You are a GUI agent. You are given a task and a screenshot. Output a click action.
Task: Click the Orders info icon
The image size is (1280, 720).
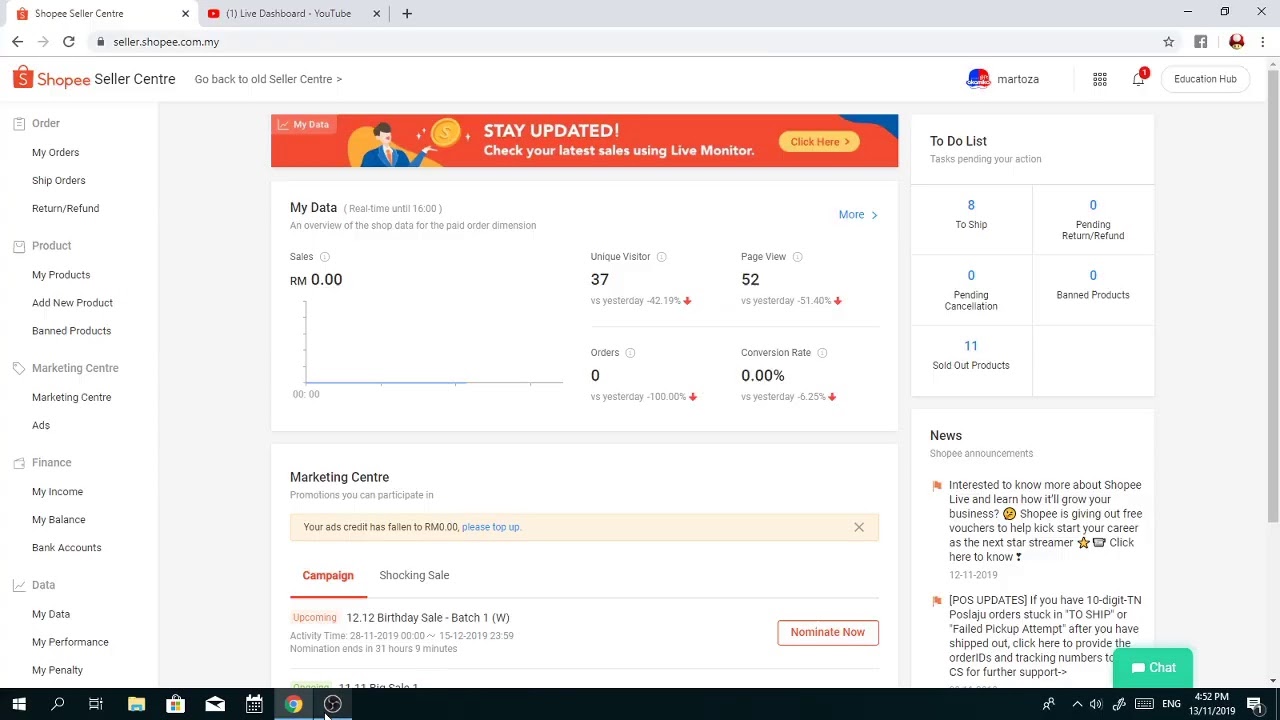point(630,353)
